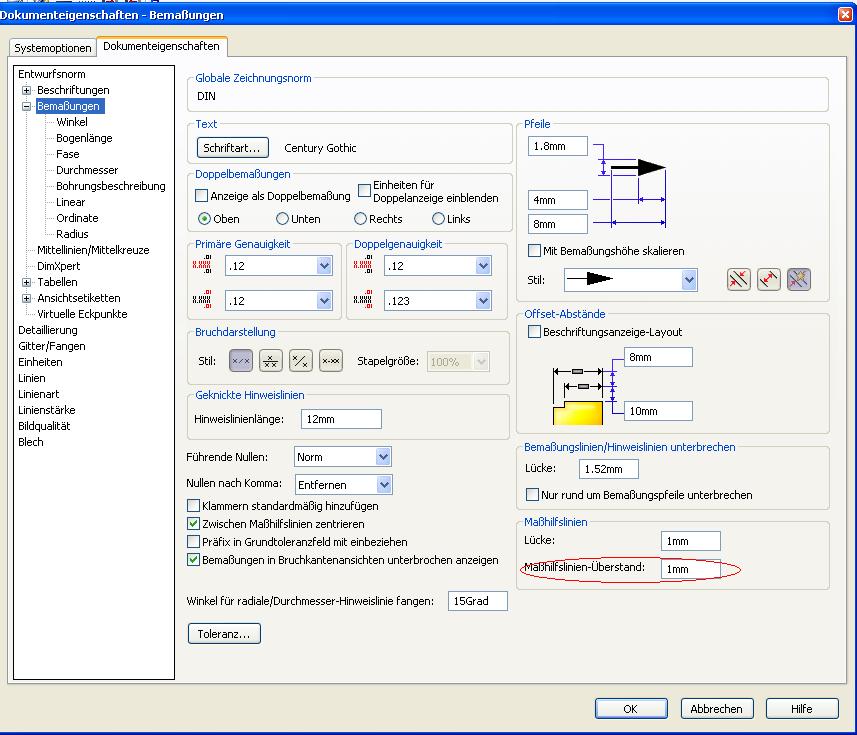Click the third arrow placement icon beside Stil
The height and width of the screenshot is (735, 857).
click(x=798, y=280)
